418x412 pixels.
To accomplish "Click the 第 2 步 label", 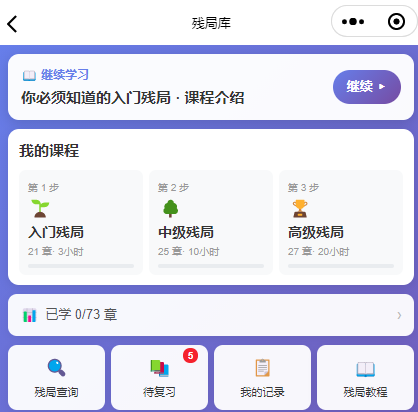I will 174,188.
